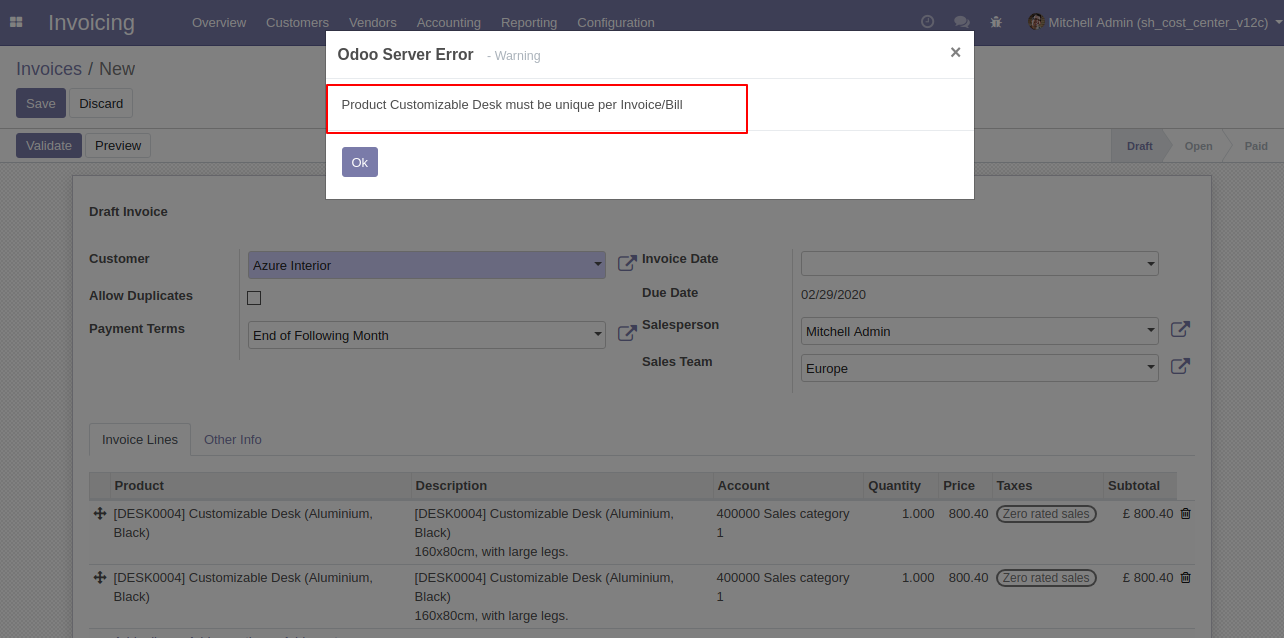Toggle Allow Duplicates checkbox
1284x638 pixels.
click(x=254, y=298)
